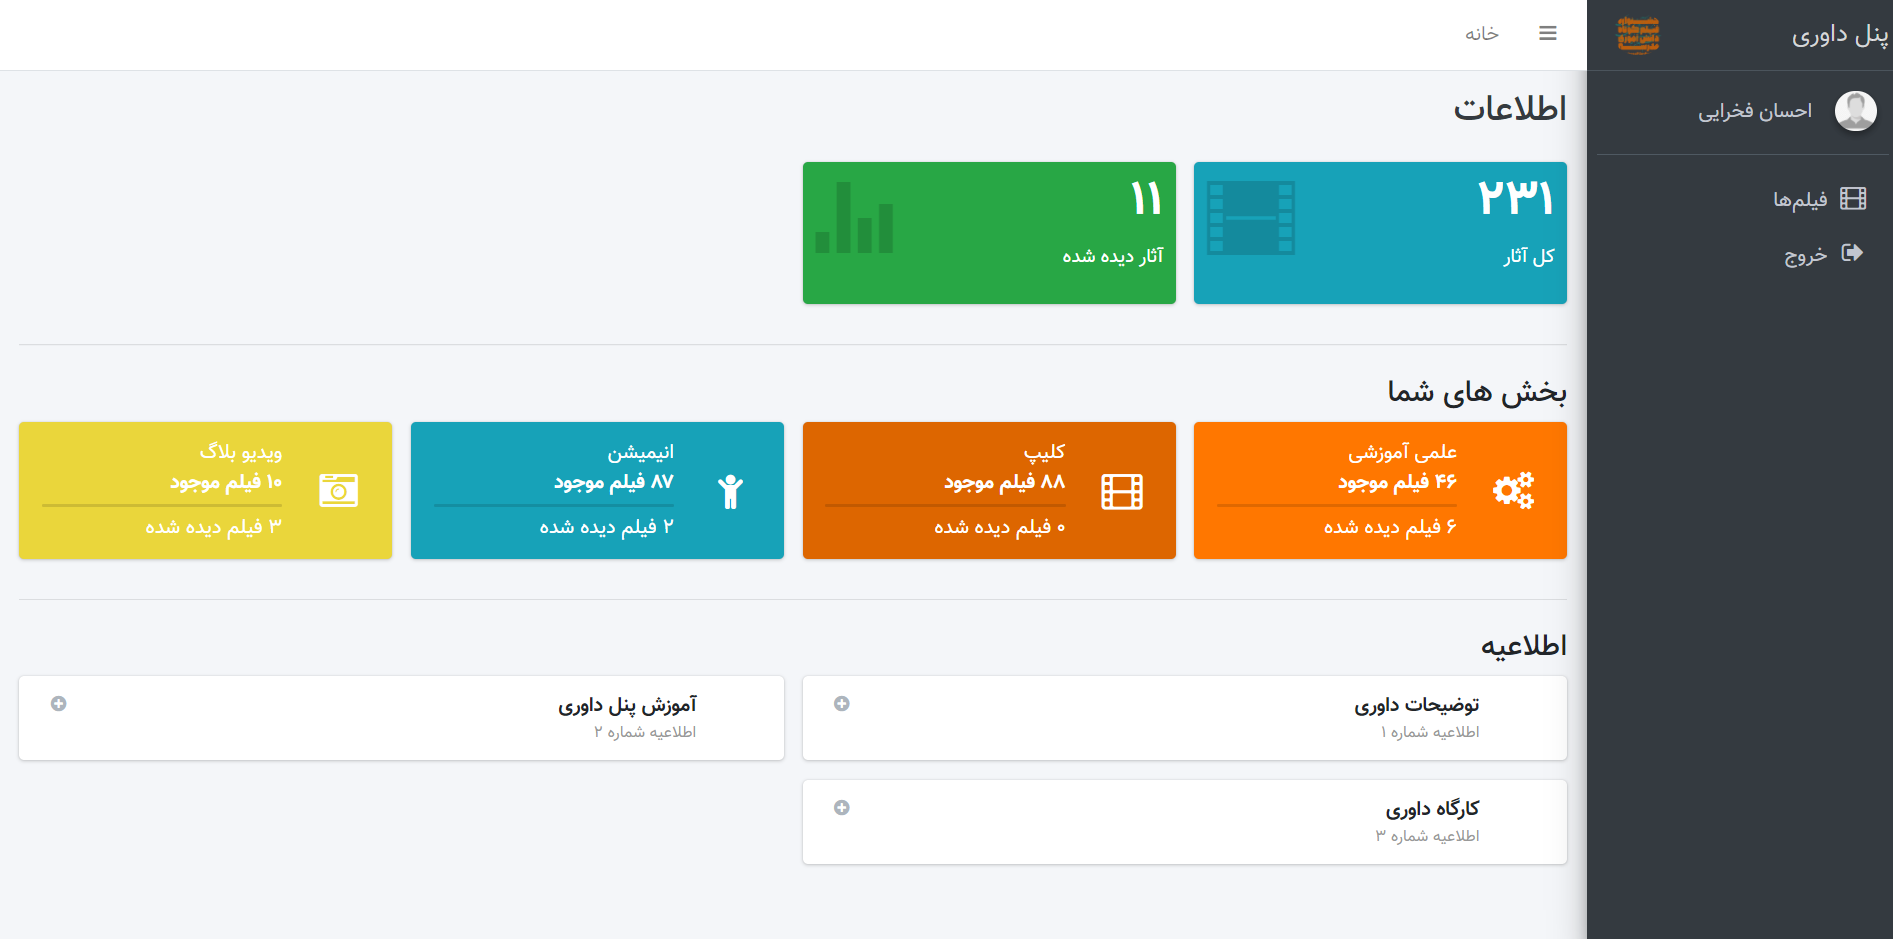This screenshot has height=939, width=1893.
Task: Click the bar chart icon on آثار دیده شده
Action: click(x=854, y=218)
